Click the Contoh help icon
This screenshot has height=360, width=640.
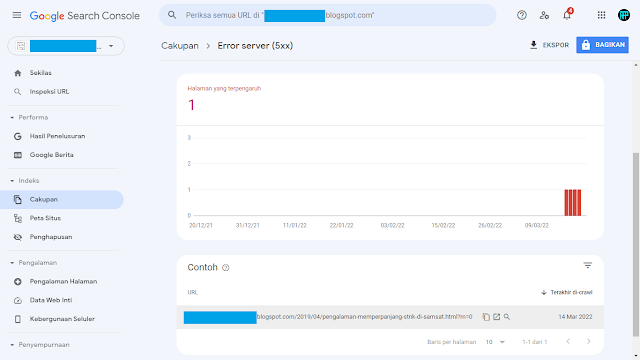[x=226, y=268]
